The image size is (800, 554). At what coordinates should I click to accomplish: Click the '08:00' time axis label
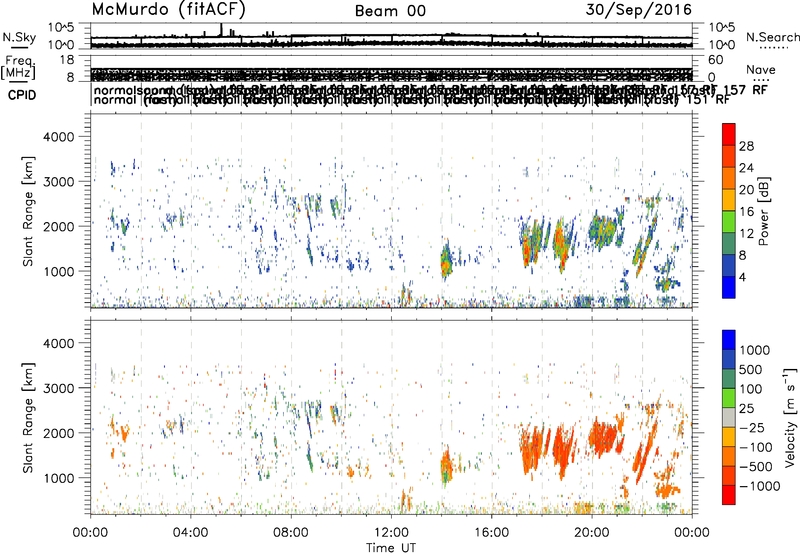pyautogui.click(x=291, y=533)
